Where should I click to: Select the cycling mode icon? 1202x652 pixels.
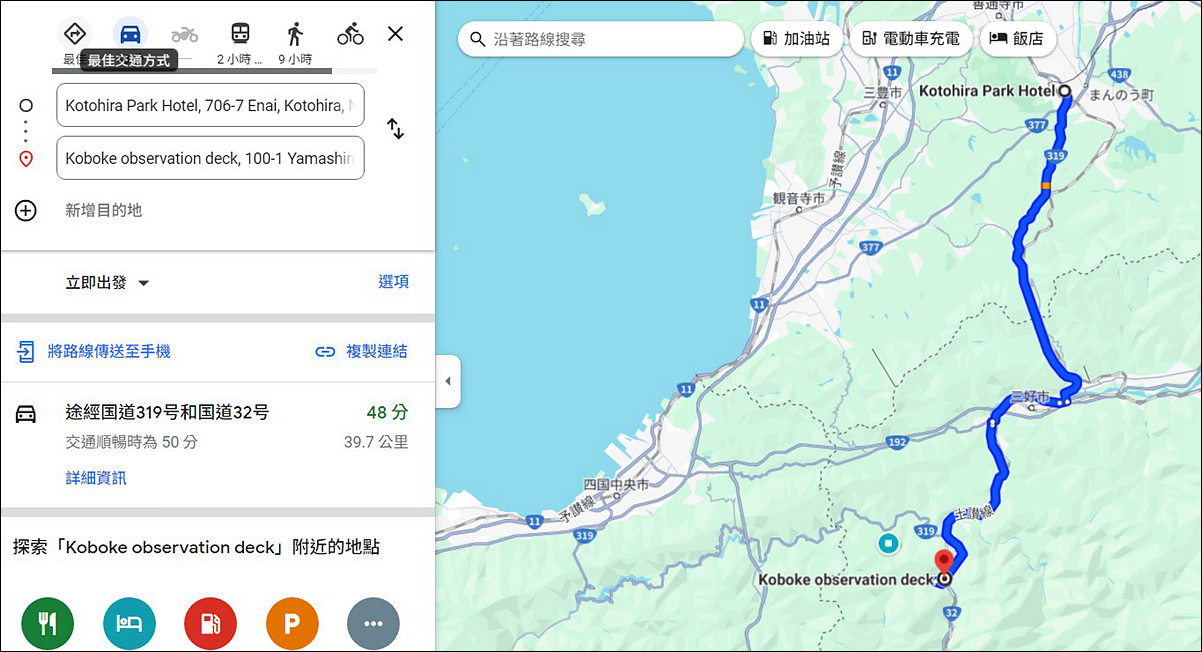[350, 31]
